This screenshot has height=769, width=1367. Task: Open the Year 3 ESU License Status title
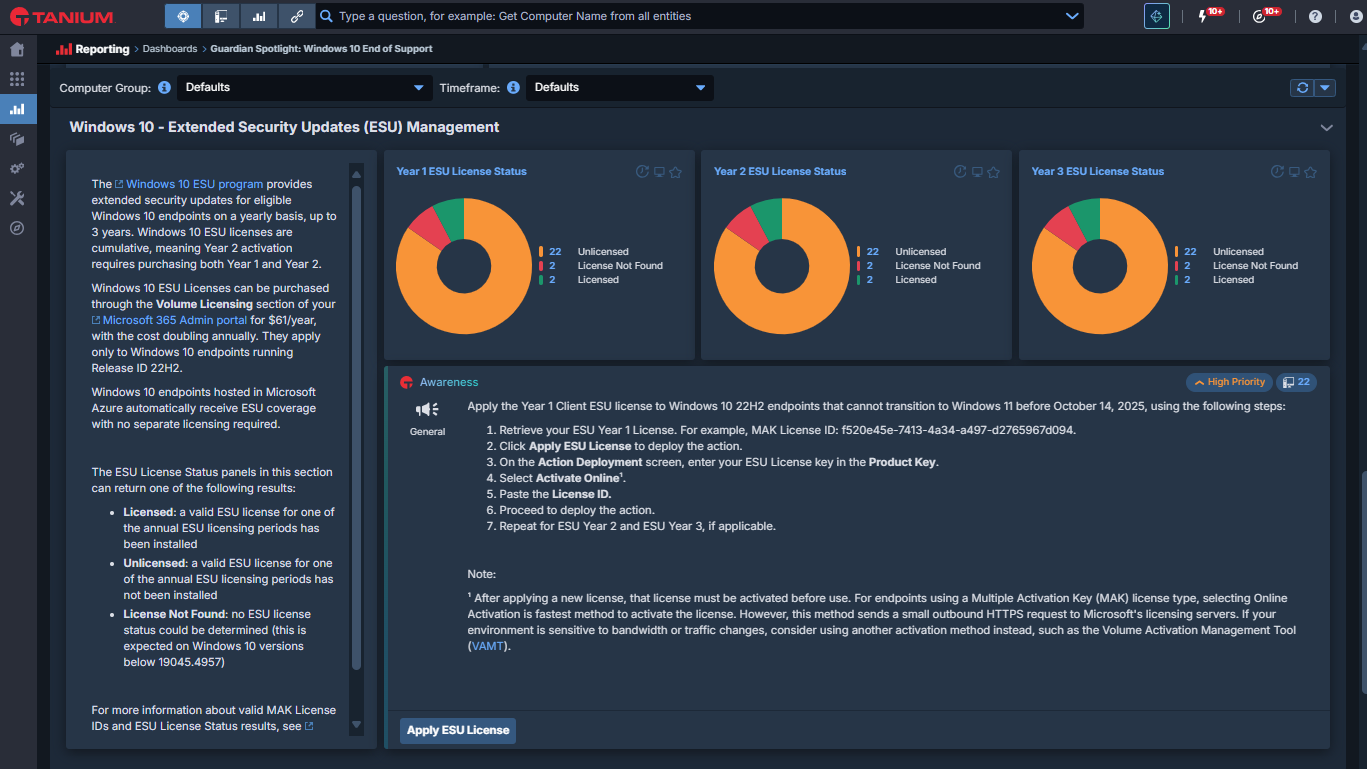(x=1098, y=172)
